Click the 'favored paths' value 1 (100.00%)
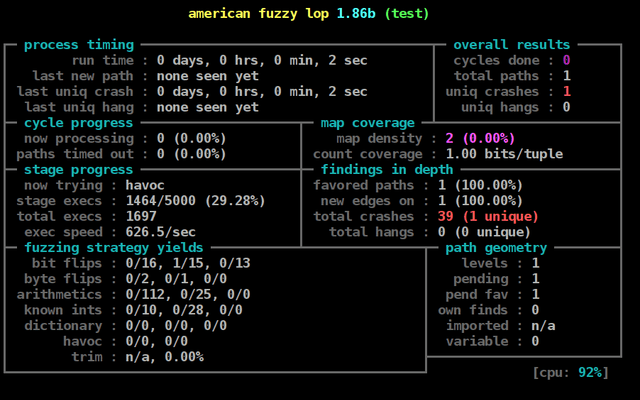 [x=480, y=185]
